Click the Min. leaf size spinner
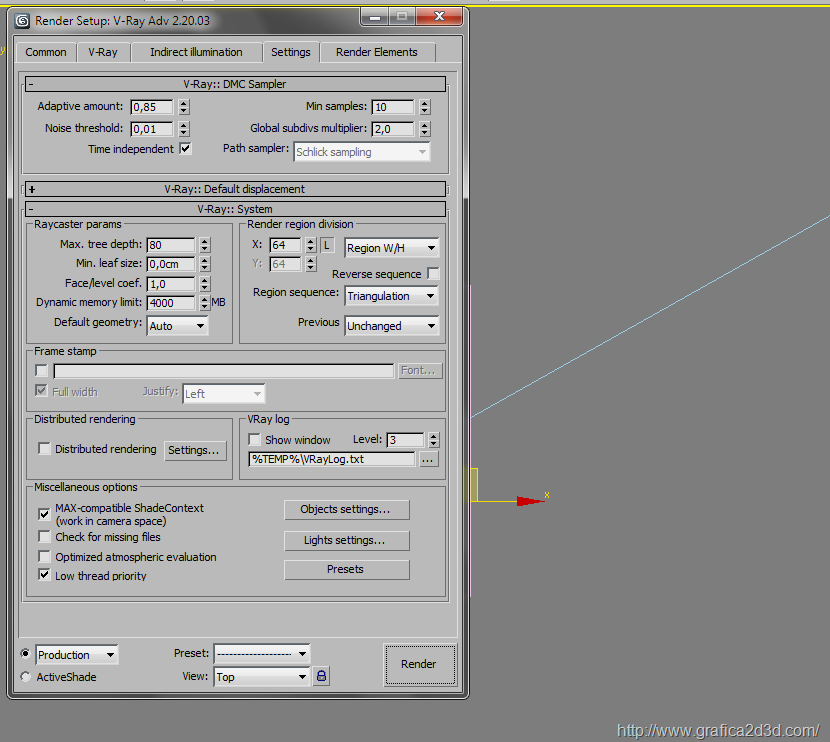Screen dimensions: 830x742 coord(205,264)
